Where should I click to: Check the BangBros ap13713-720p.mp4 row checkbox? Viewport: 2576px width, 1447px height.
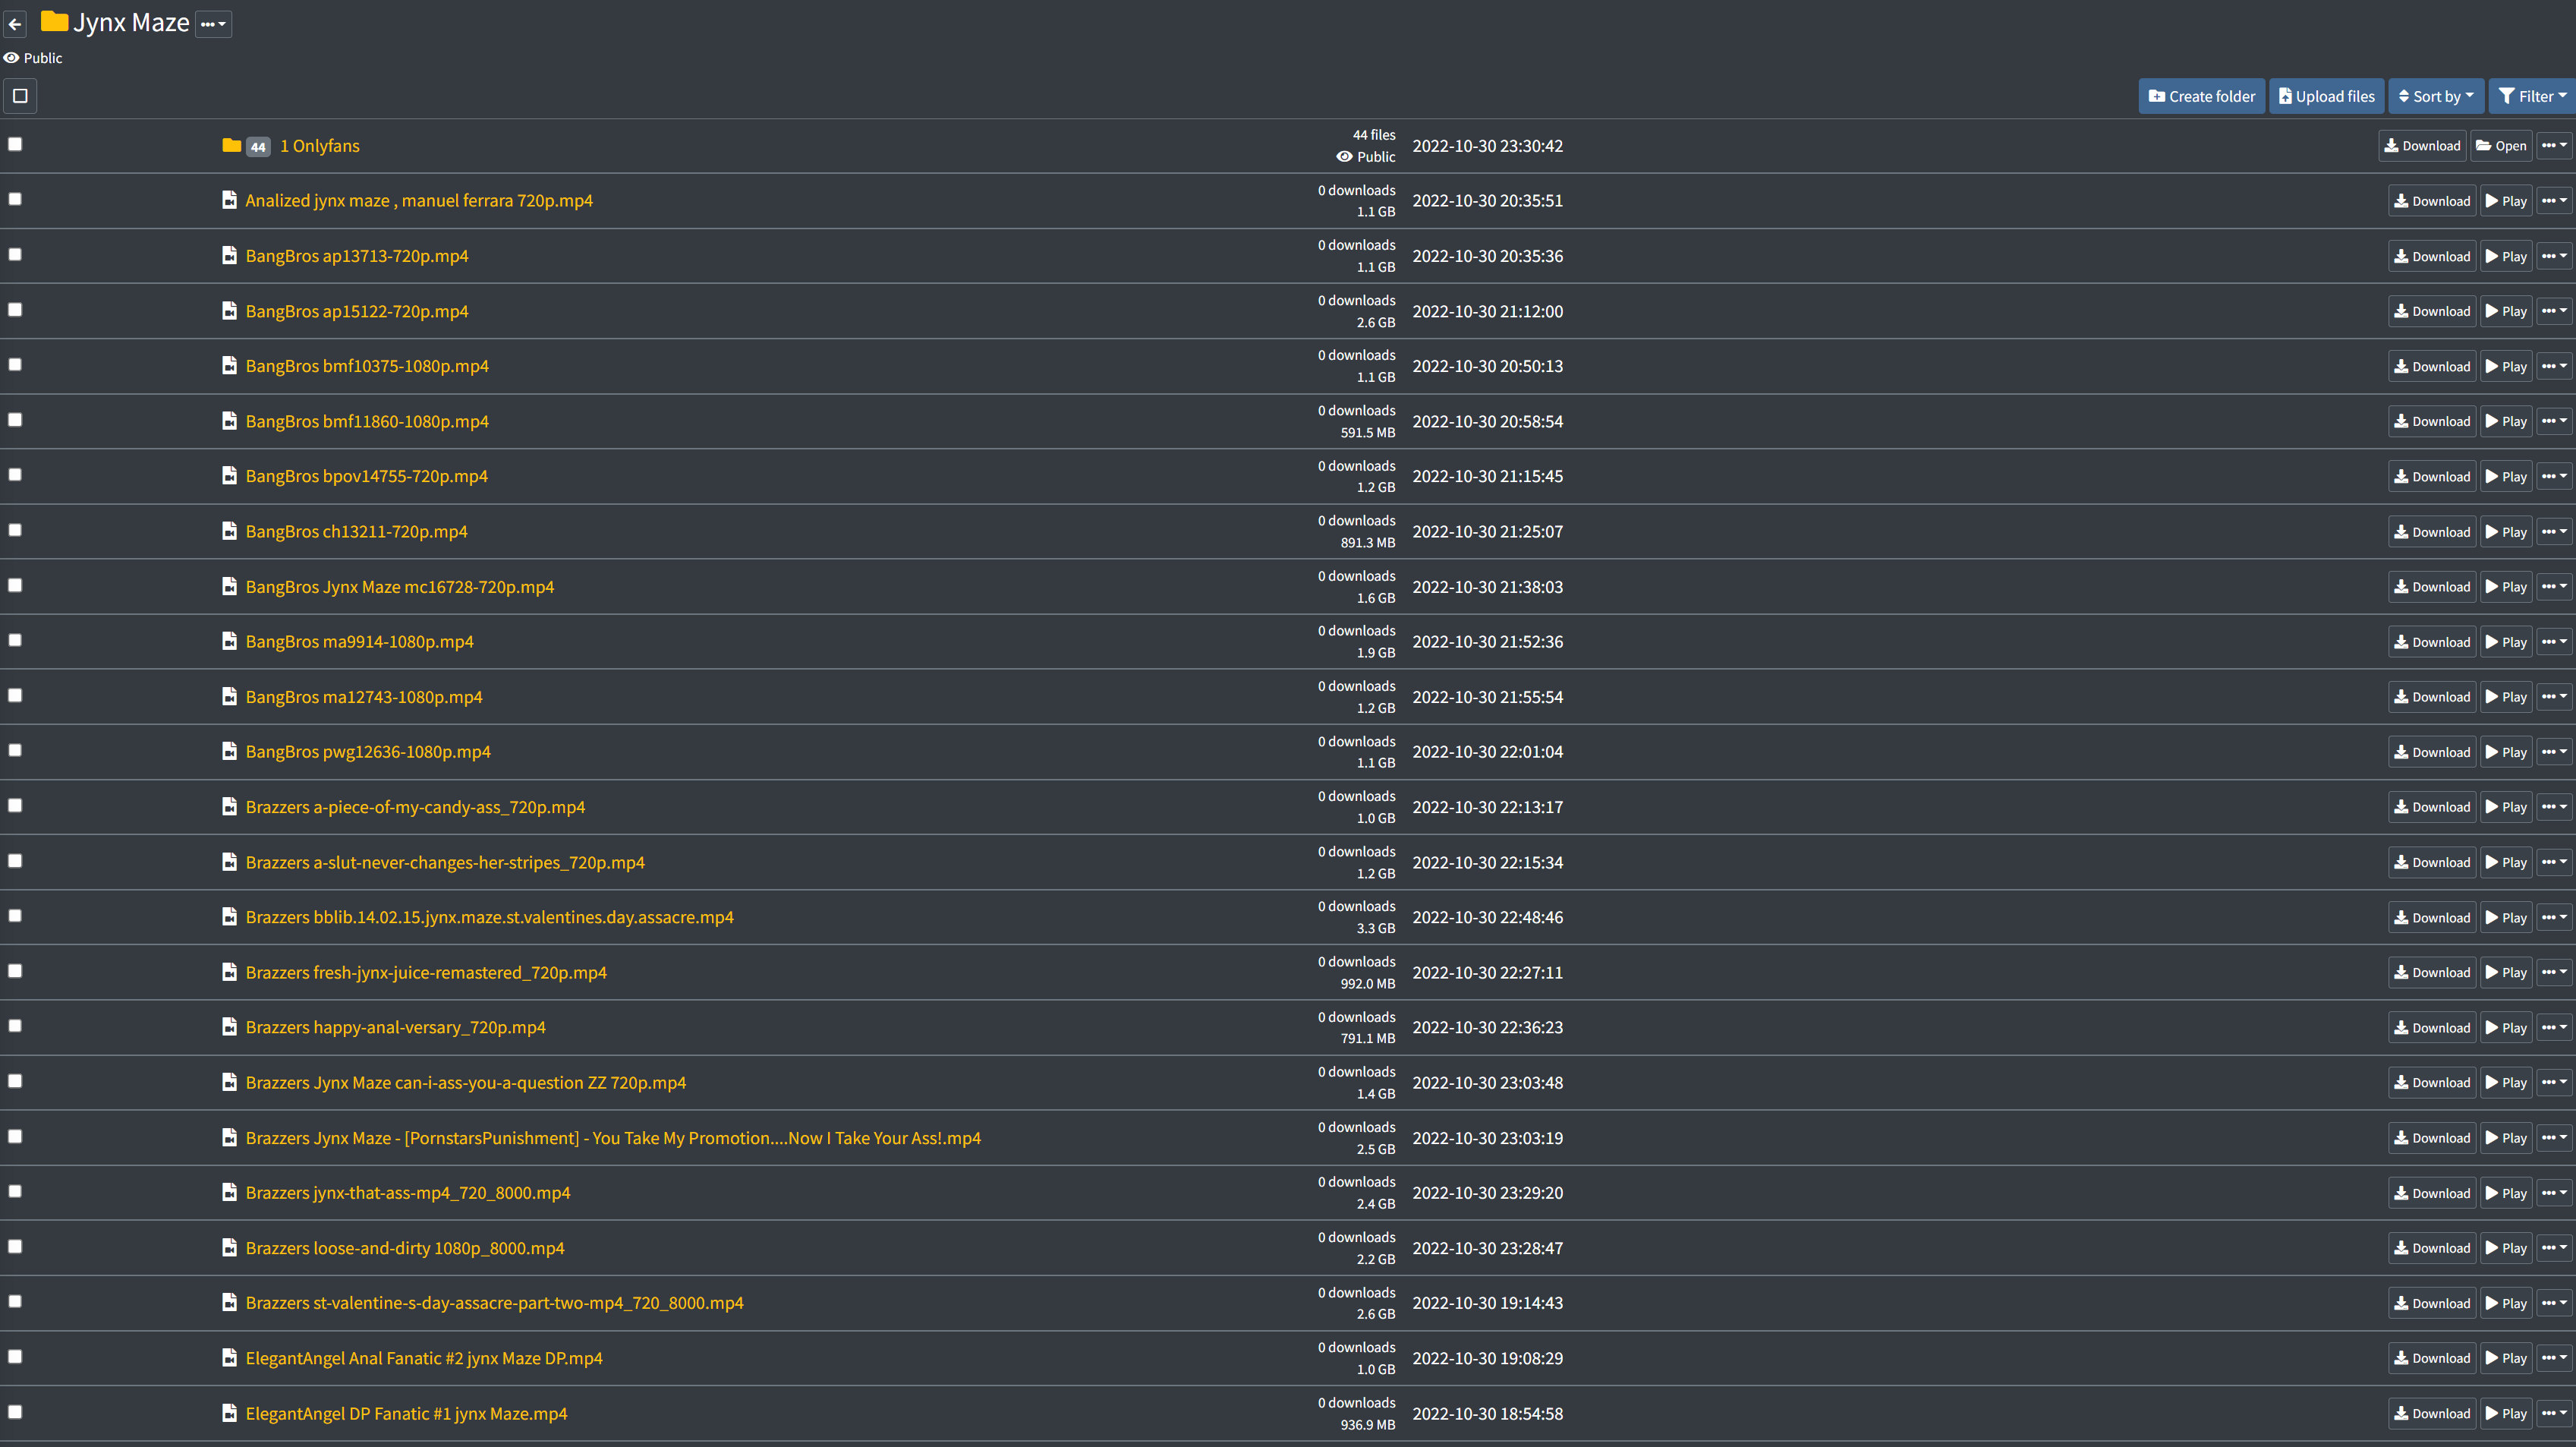tap(15, 254)
